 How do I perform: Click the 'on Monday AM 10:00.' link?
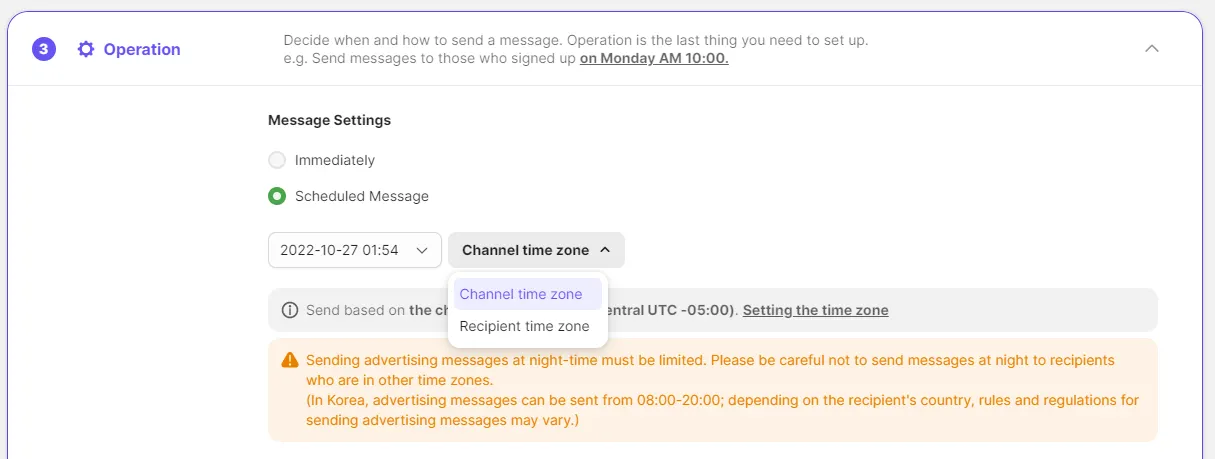(654, 58)
